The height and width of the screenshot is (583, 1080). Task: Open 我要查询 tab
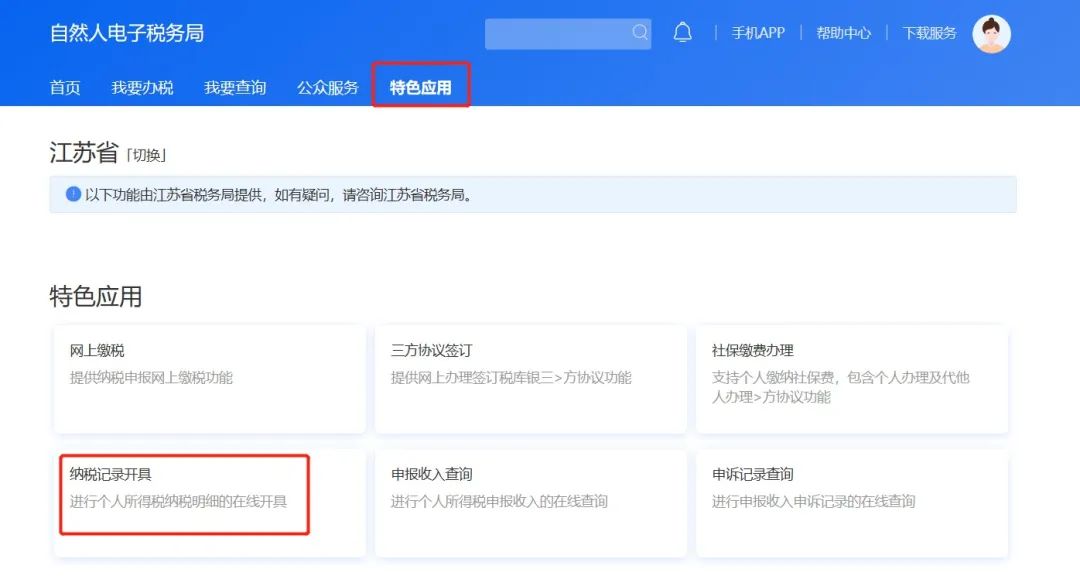coord(235,88)
